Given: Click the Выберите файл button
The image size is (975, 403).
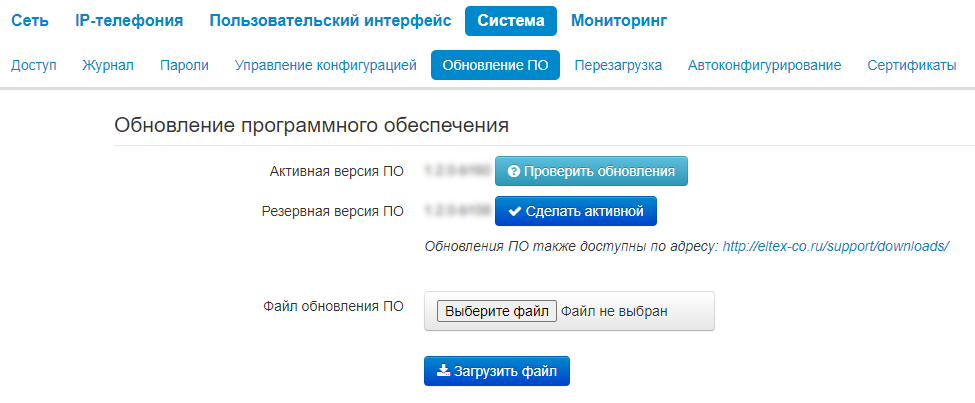Looking at the screenshot, I should point(497,311).
